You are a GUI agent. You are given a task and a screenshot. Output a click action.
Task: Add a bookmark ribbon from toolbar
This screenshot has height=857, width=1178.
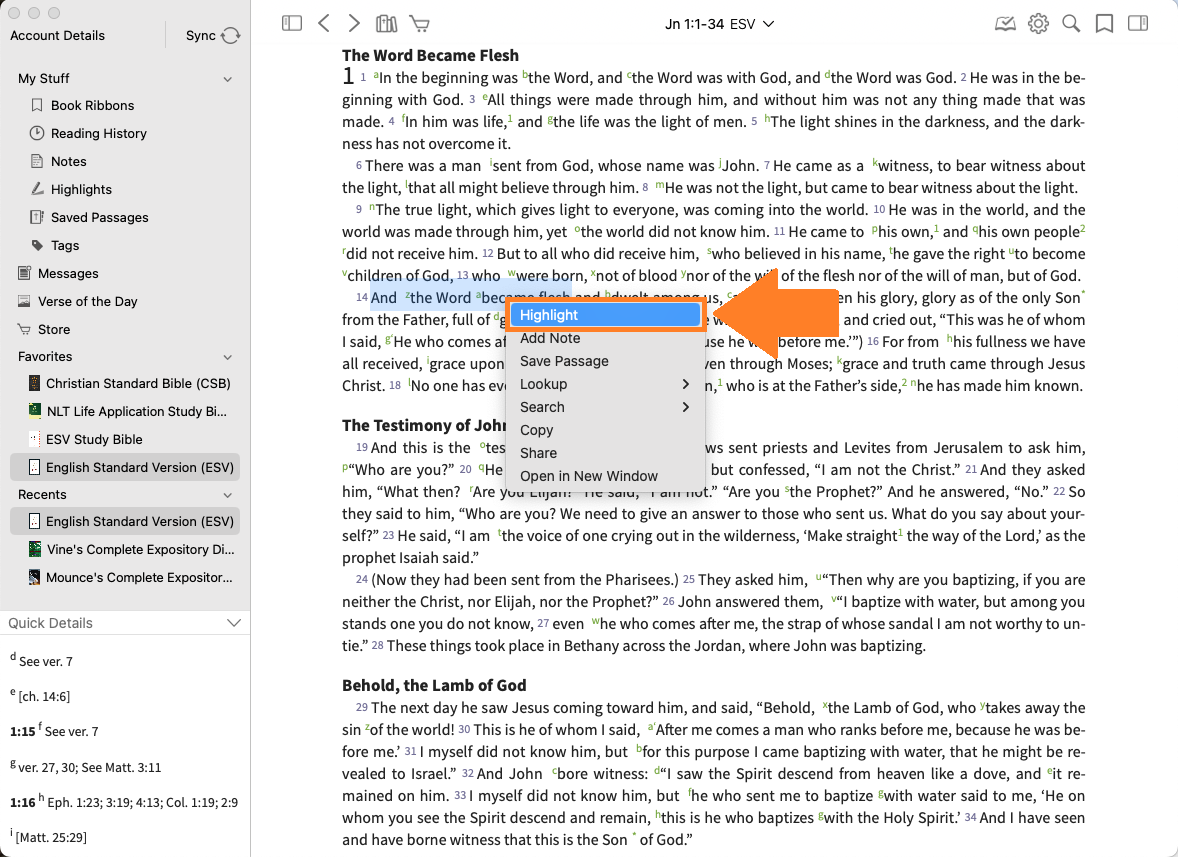click(x=1104, y=24)
